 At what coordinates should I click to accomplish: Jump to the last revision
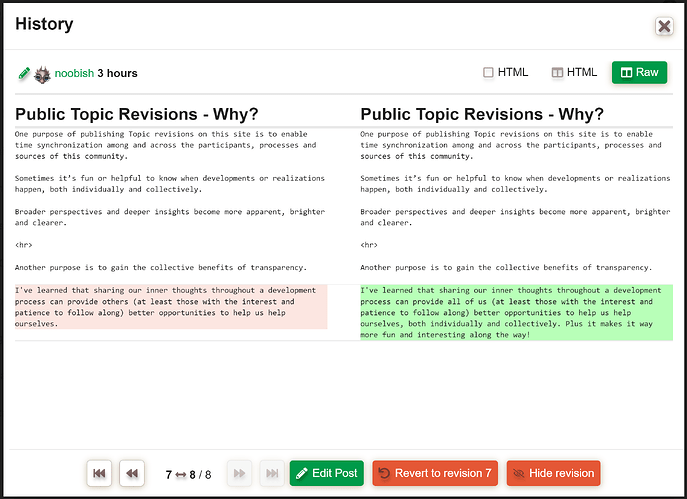272,473
